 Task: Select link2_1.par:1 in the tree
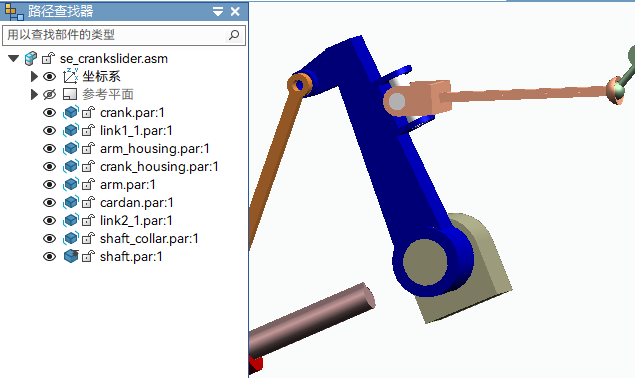click(136, 220)
